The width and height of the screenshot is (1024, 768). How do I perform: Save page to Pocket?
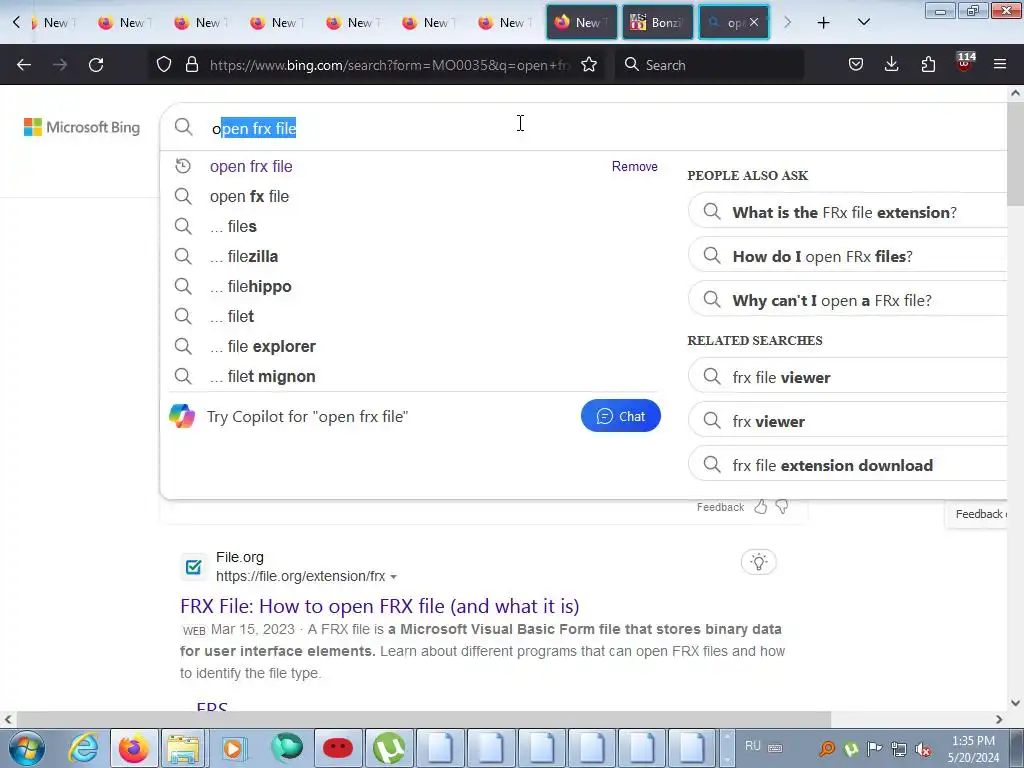pyautogui.click(x=856, y=65)
